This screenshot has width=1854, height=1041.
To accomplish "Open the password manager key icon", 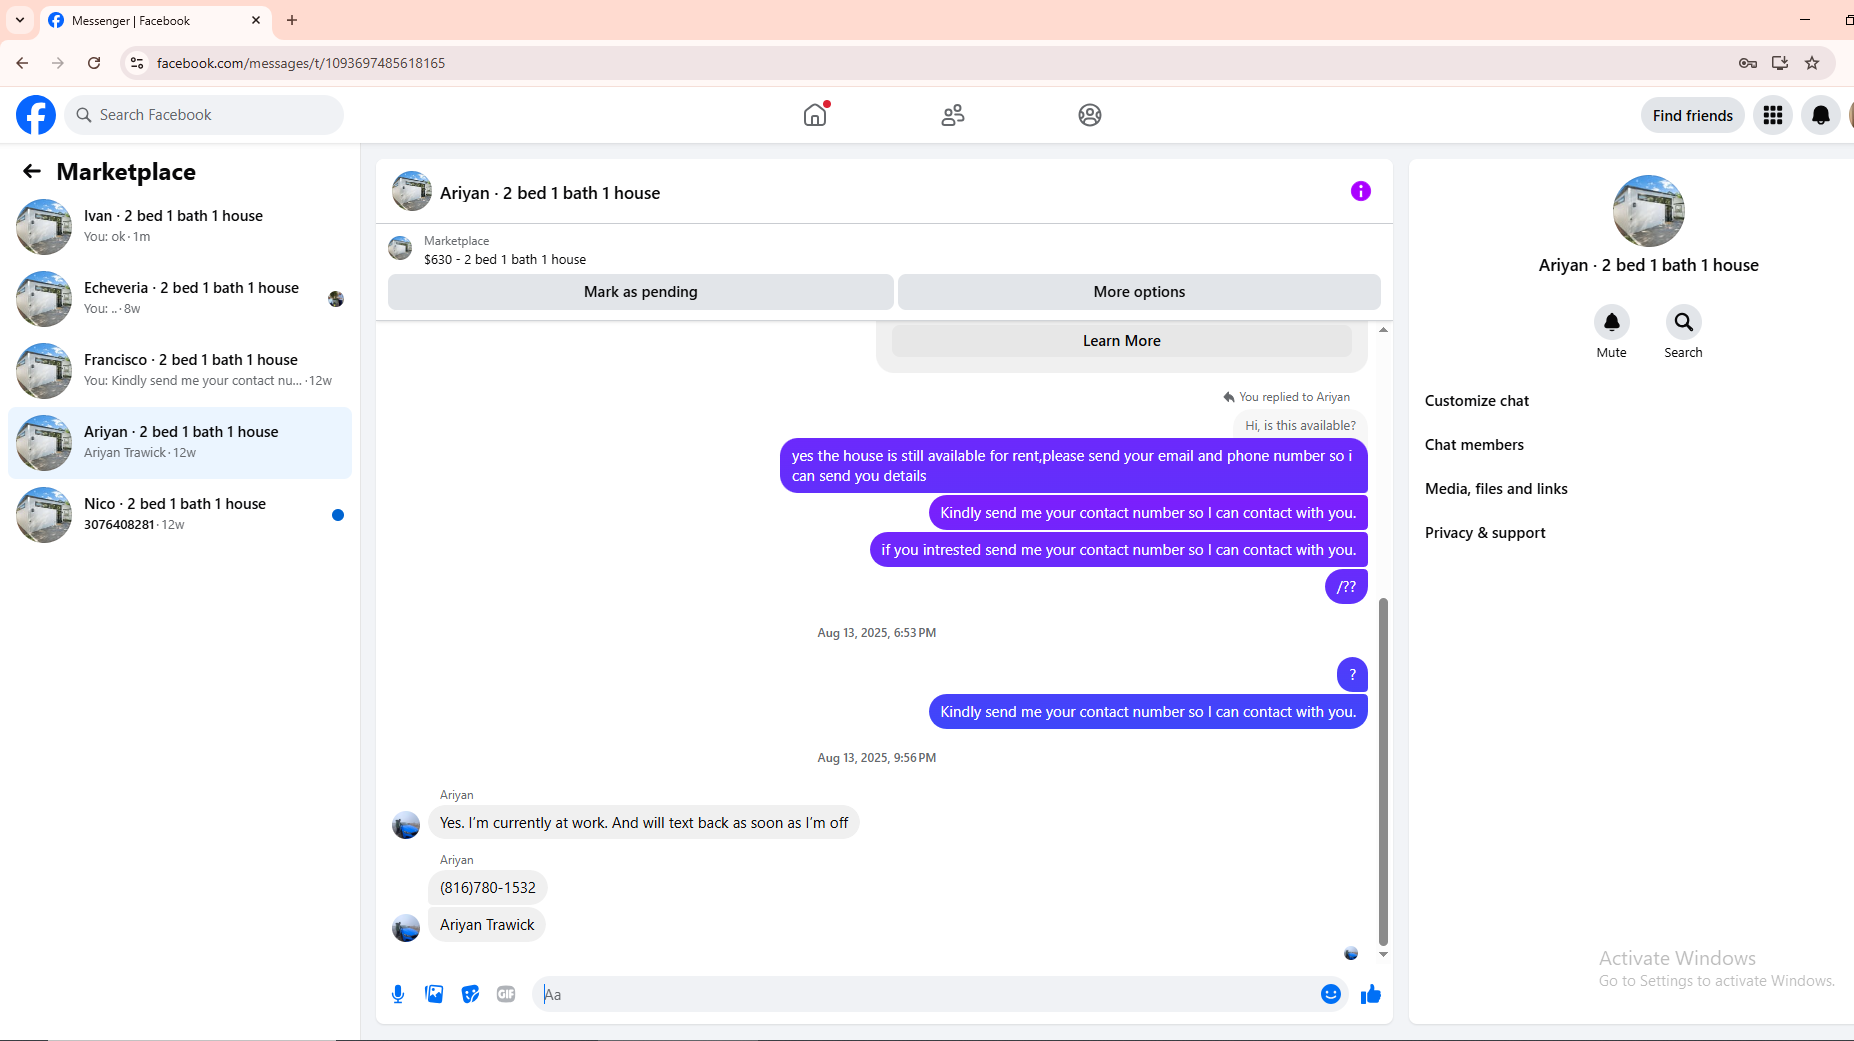I will tap(1748, 63).
